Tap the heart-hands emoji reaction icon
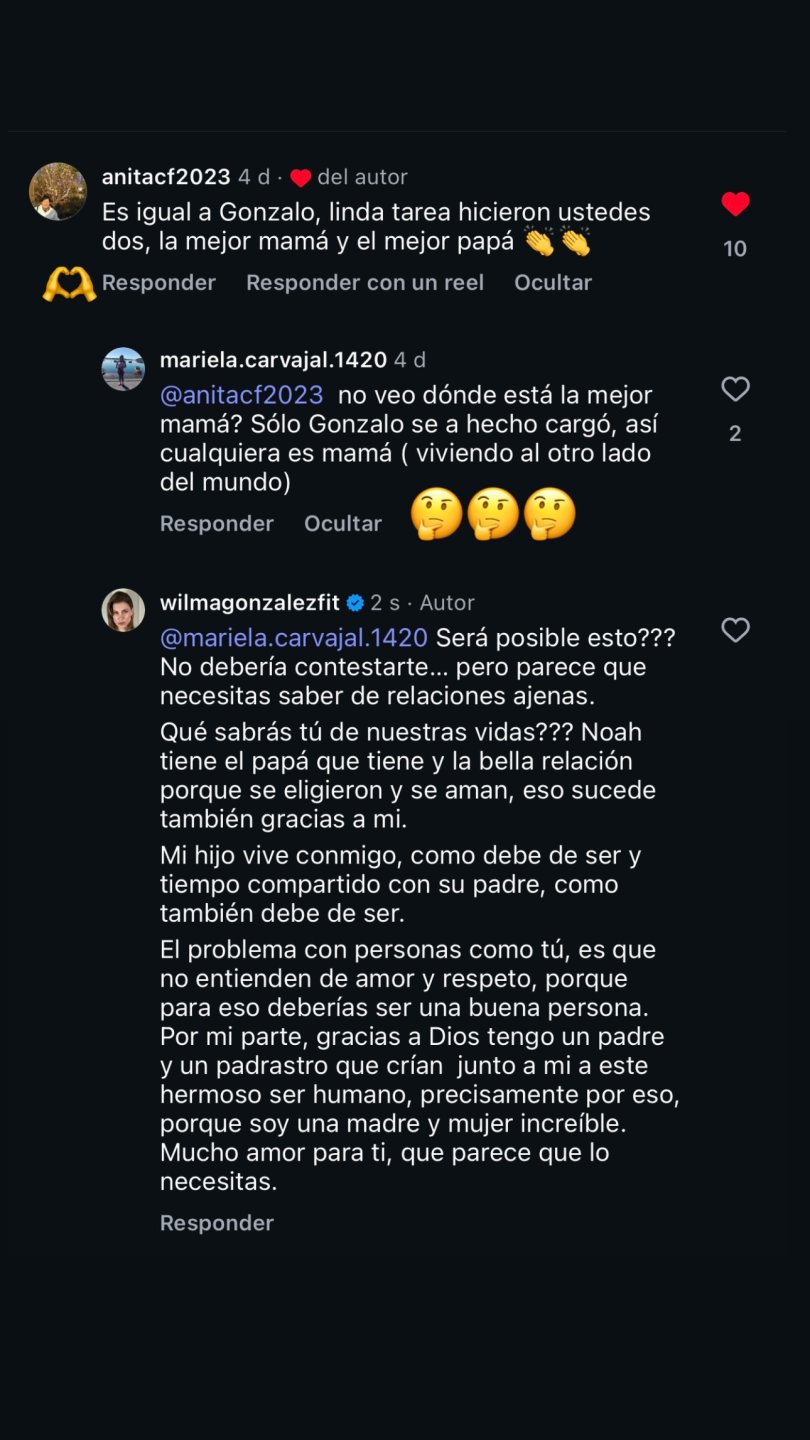This screenshot has height=1440, width=810. tap(69, 284)
